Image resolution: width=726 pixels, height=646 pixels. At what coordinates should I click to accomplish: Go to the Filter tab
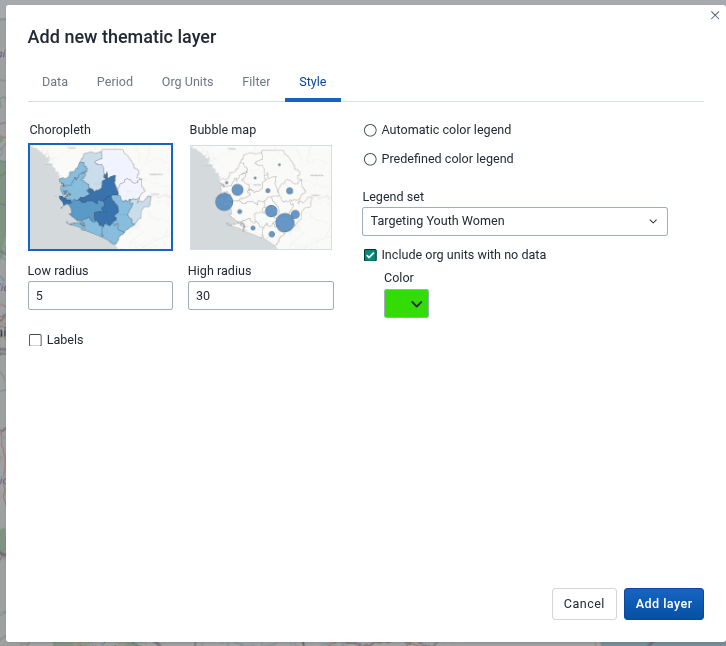(x=256, y=82)
